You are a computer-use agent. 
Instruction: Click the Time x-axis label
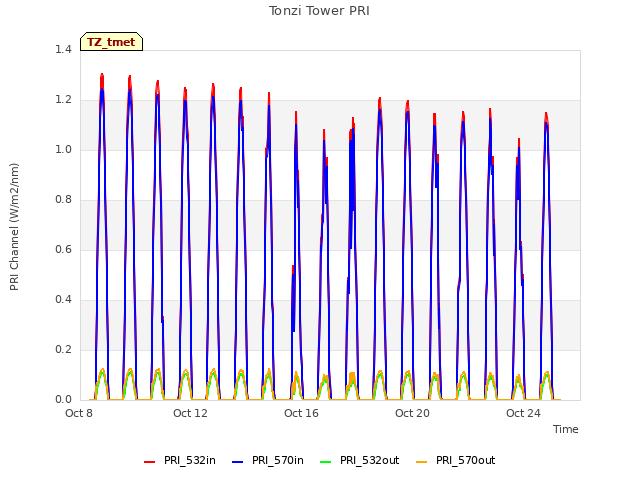pos(566,429)
